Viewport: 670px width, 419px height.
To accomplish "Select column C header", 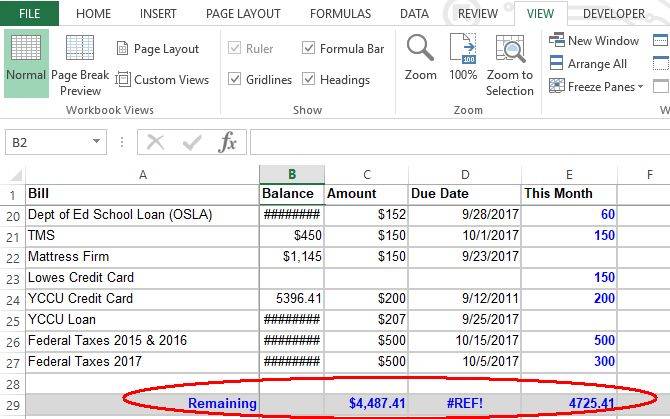I will [367, 175].
